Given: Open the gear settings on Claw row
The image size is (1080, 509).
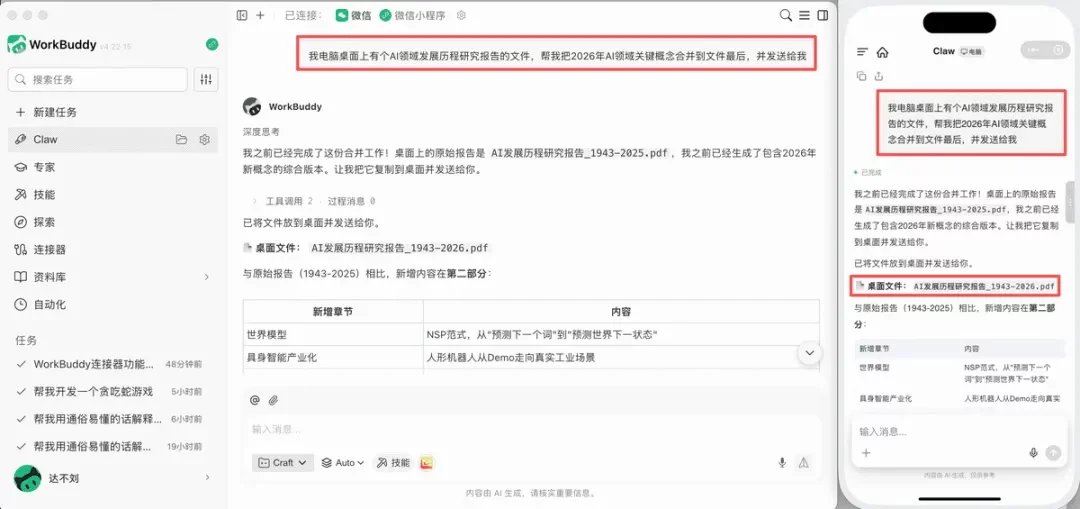Looking at the screenshot, I should 204,139.
